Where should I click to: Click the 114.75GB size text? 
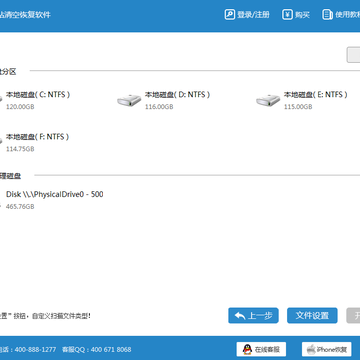pos(20,149)
